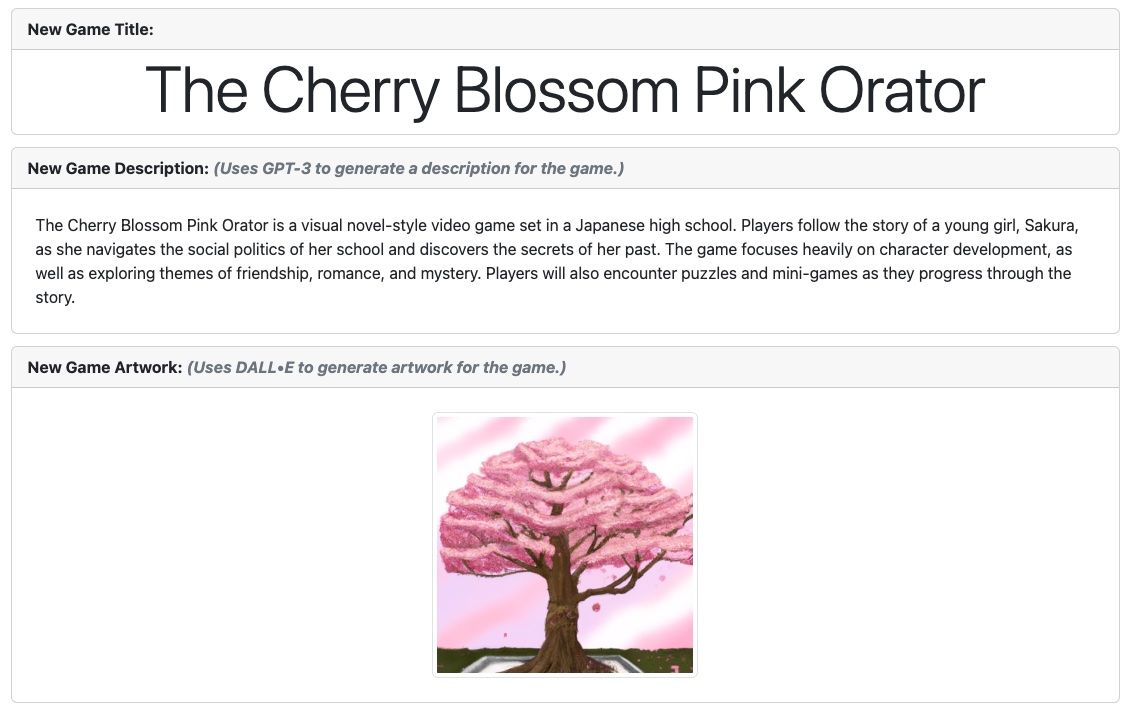Click the name "Sakura" in the description
Viewport: 1132px width, 710px height.
tap(1051, 225)
